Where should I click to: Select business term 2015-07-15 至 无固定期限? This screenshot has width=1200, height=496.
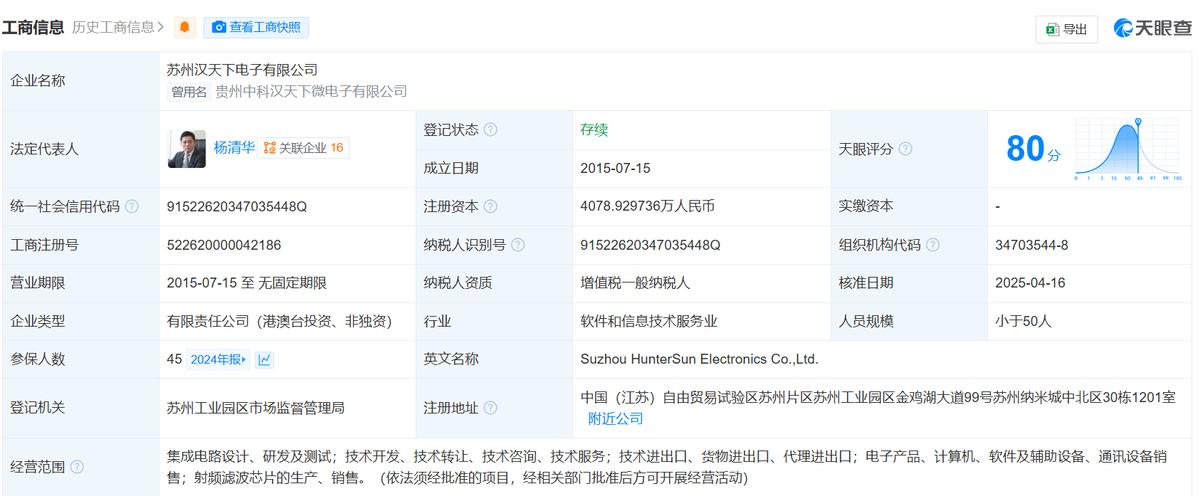[247, 283]
